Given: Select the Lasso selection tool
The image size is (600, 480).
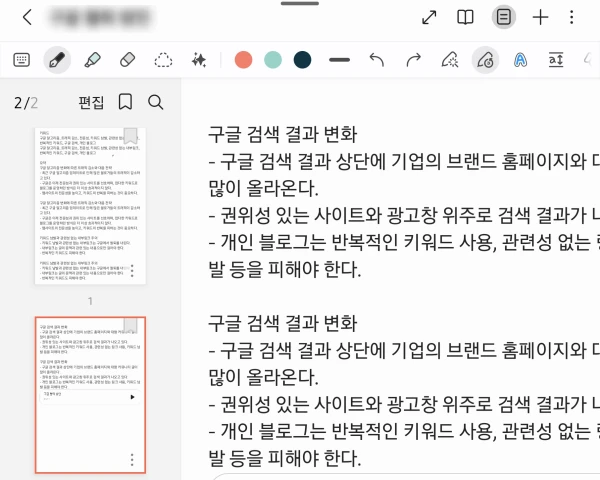Looking at the screenshot, I should coord(163,60).
